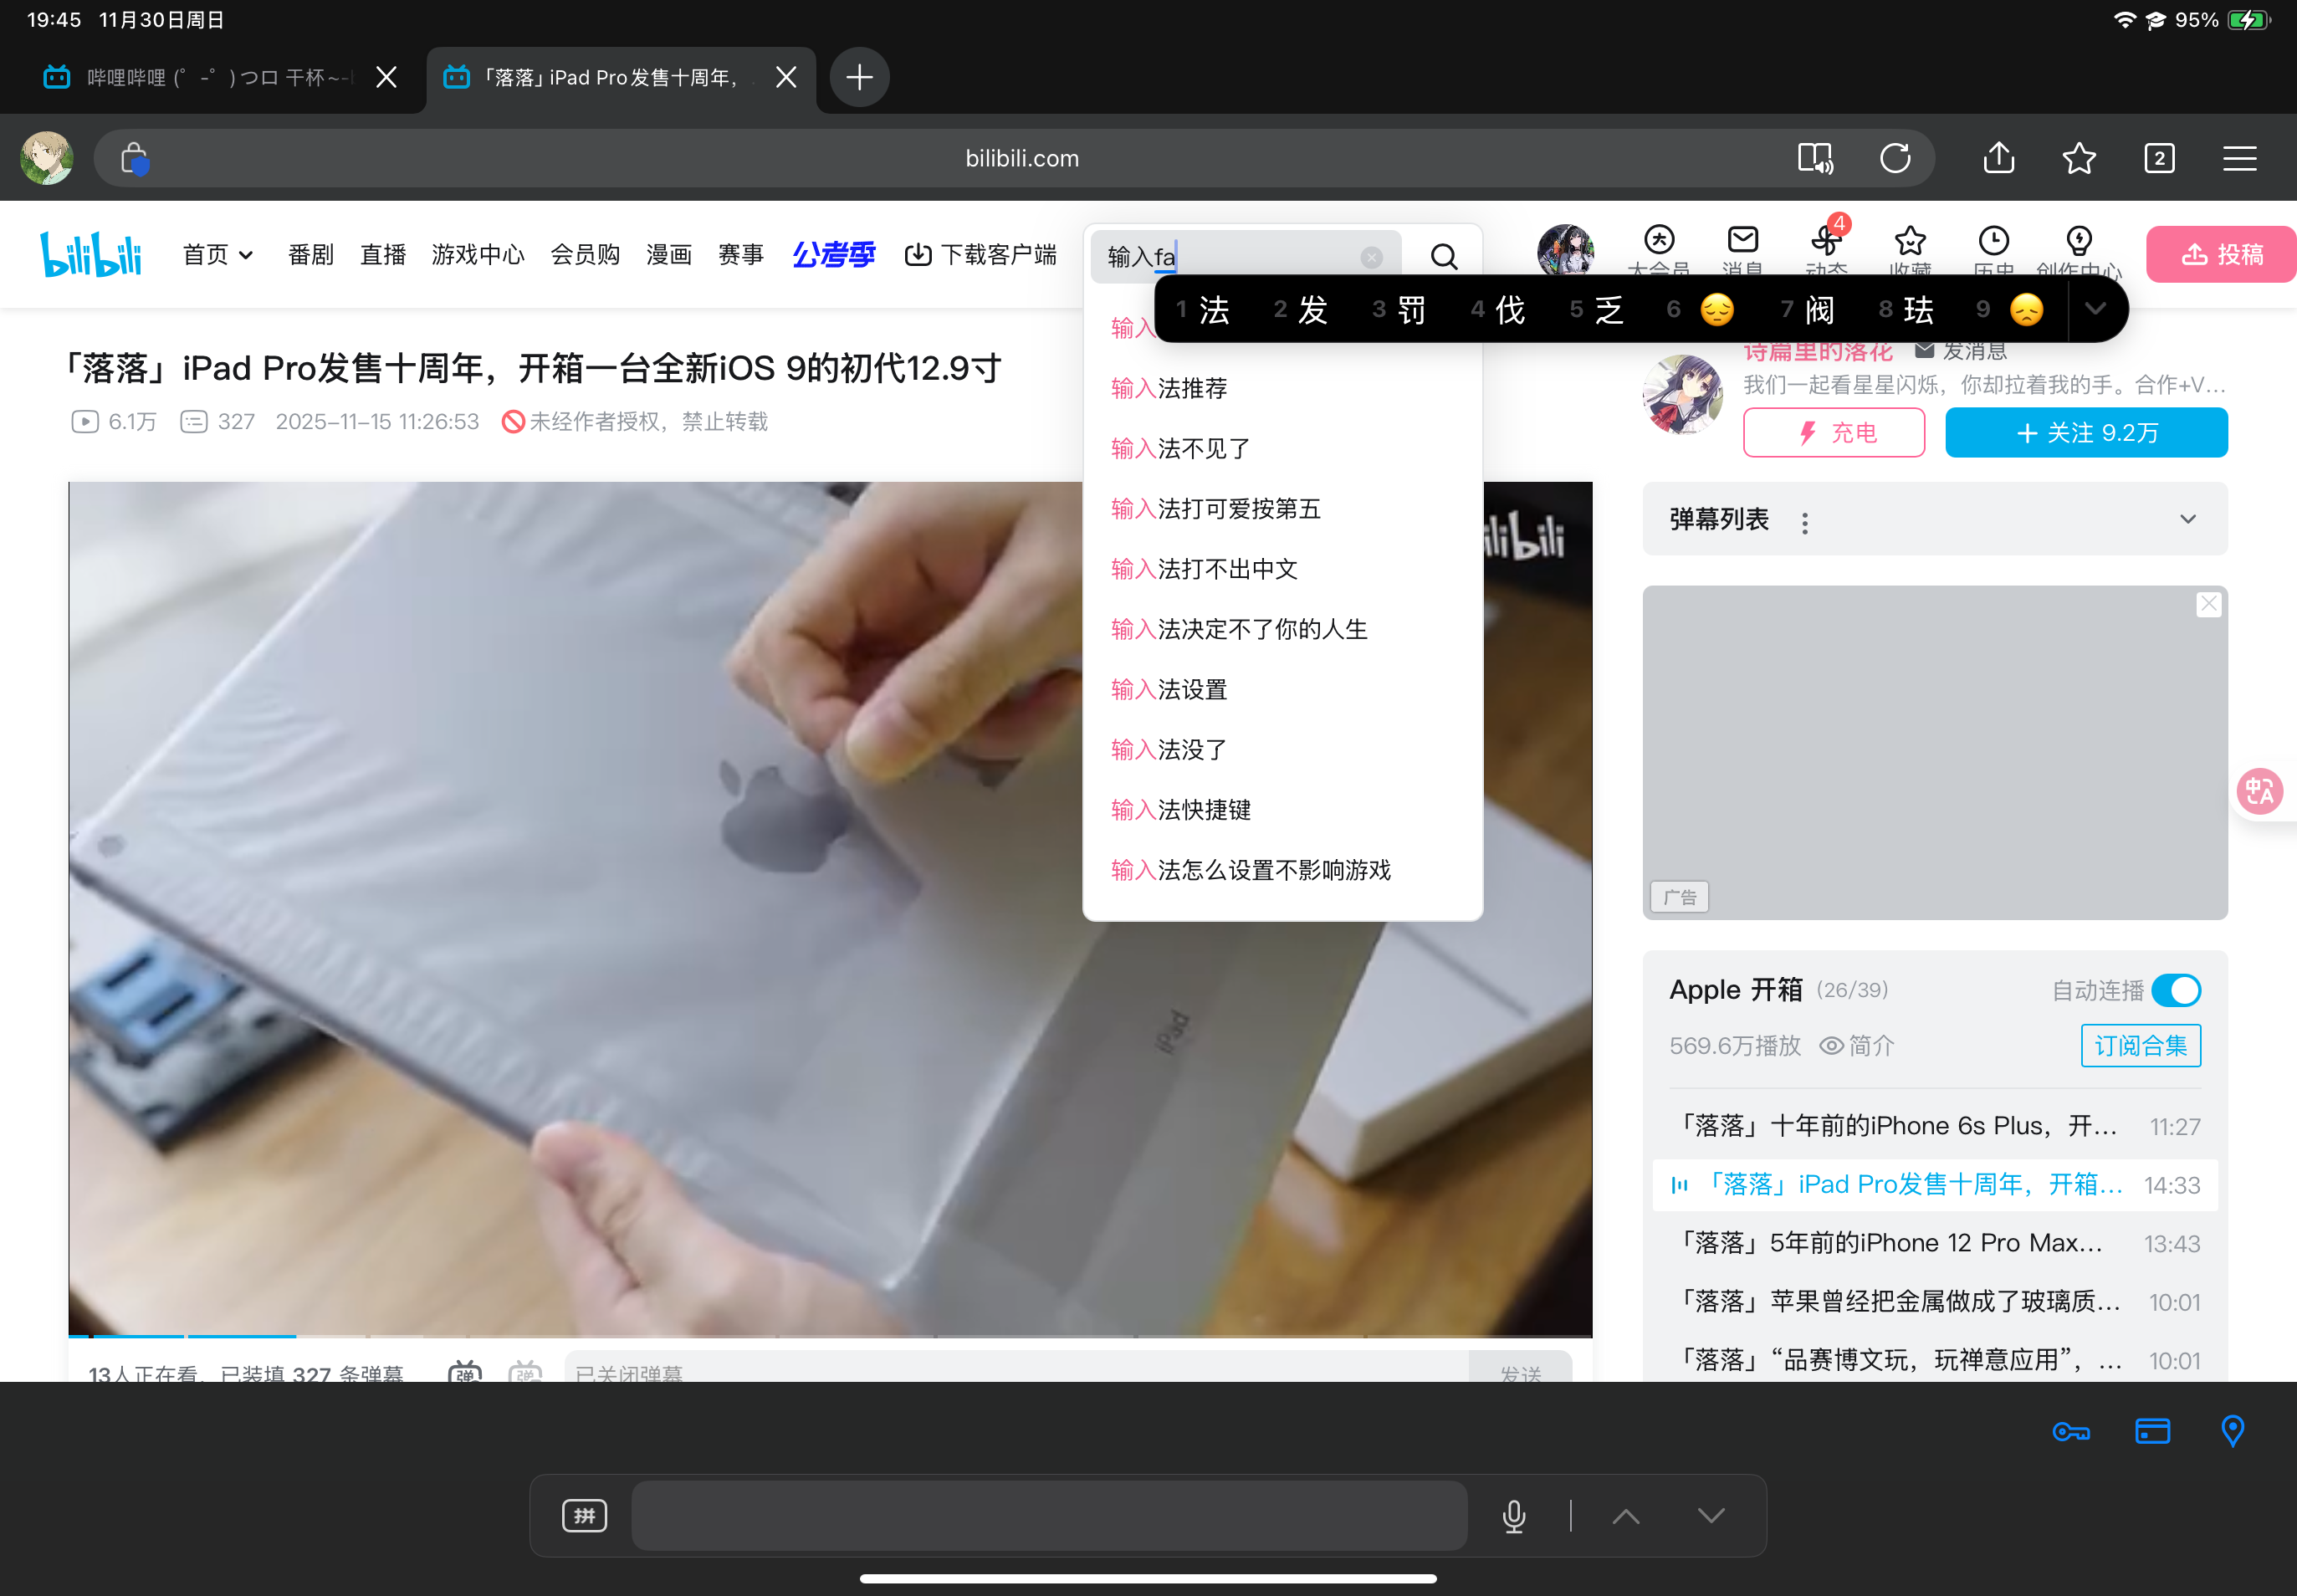This screenshot has height=1596, width=2297.
Task: Tap the share icon in the toolbar
Action: 1998,158
